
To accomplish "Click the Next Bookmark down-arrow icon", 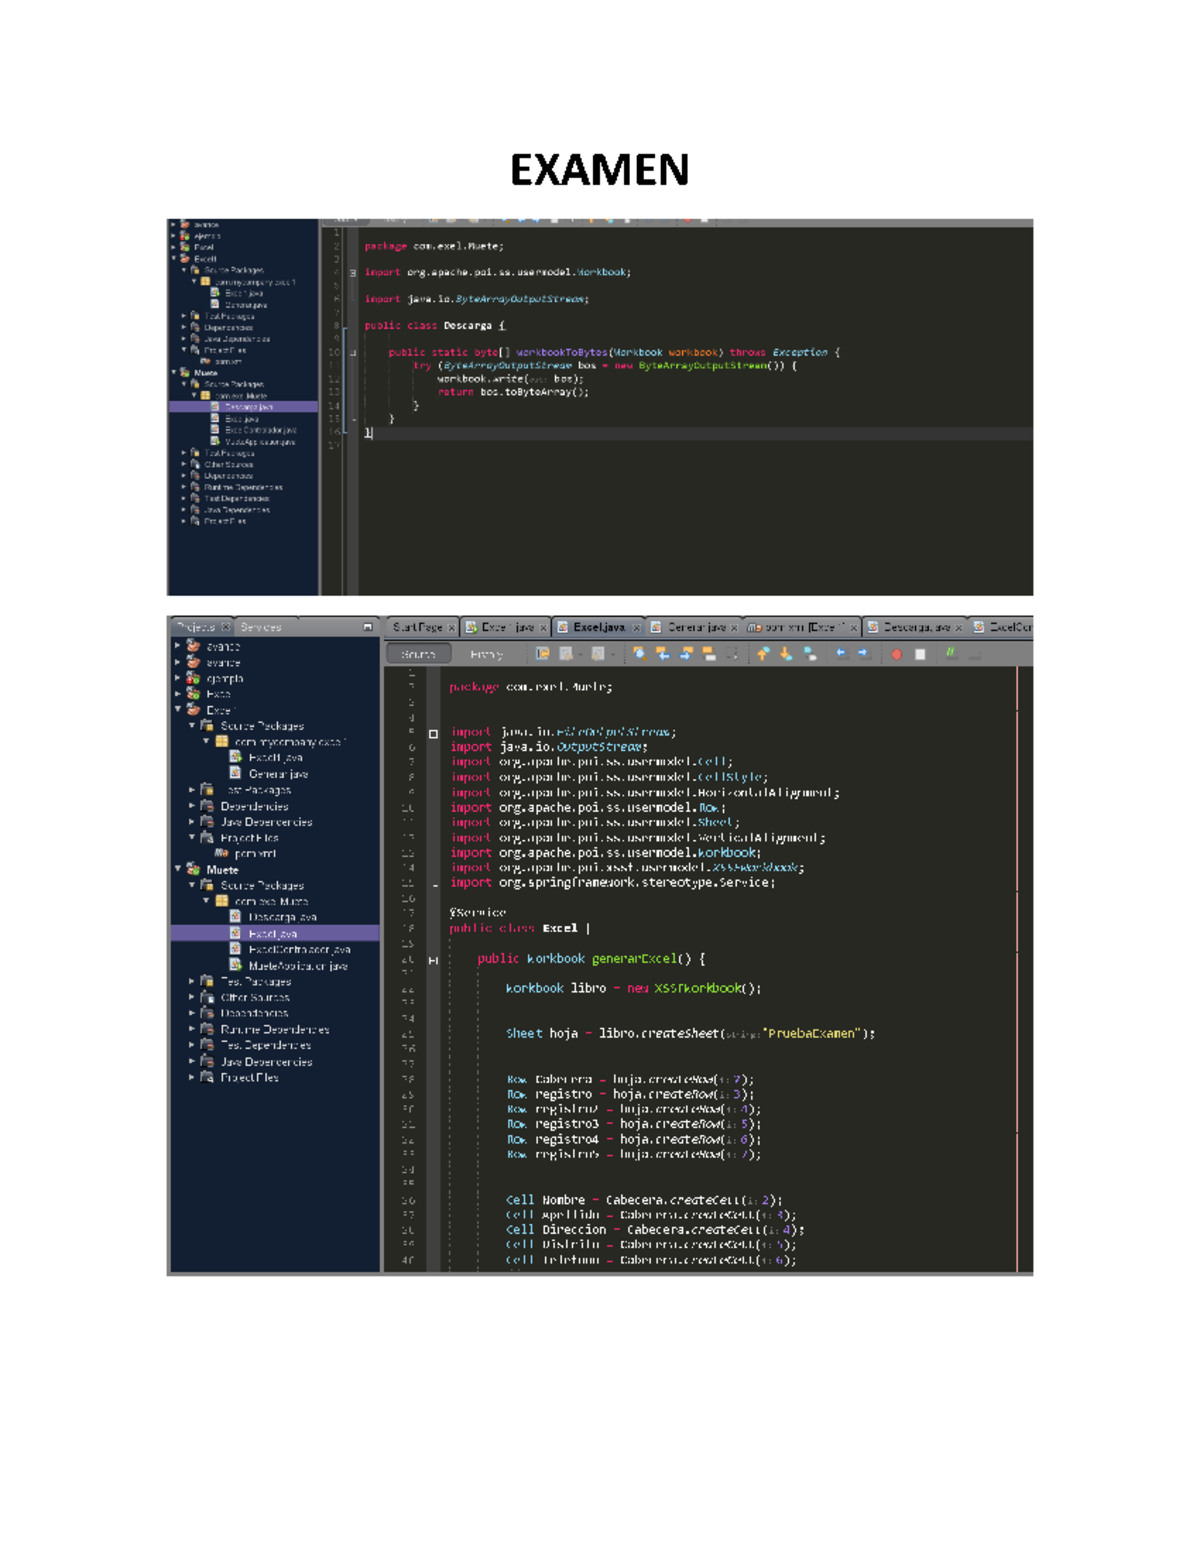I will tap(786, 654).
